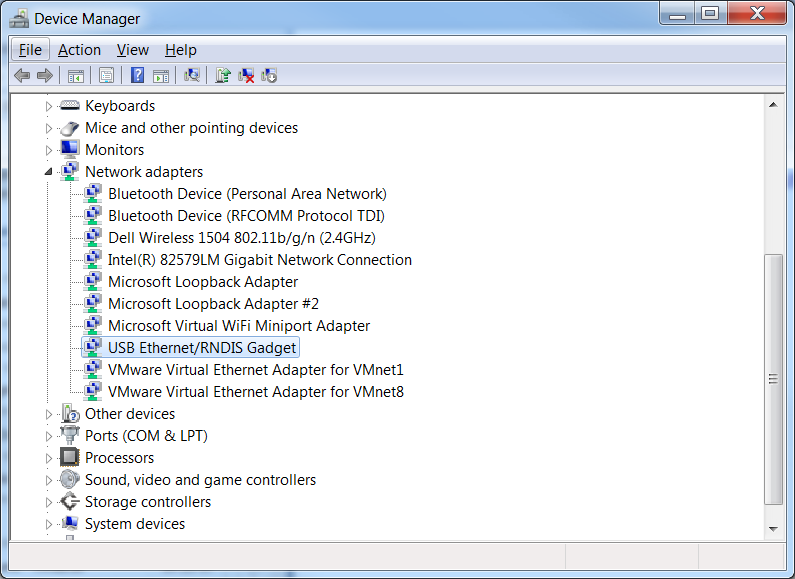Screen dimensions: 795x579
Task: Click the Disable device toolbar icon
Action: (269, 76)
